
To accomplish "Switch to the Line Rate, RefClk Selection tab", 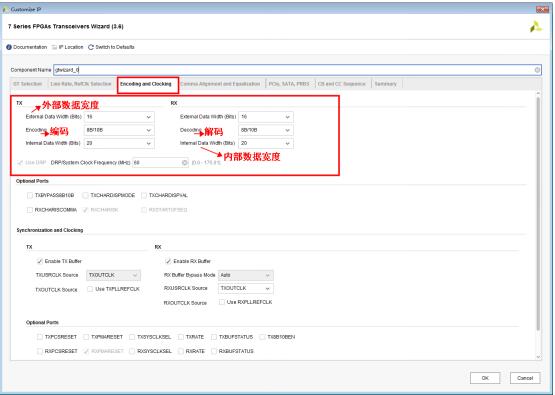I will (x=81, y=84).
